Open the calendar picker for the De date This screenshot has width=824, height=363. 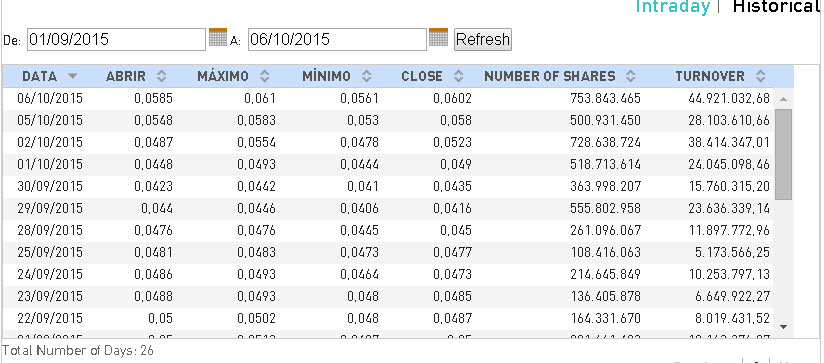(x=218, y=37)
